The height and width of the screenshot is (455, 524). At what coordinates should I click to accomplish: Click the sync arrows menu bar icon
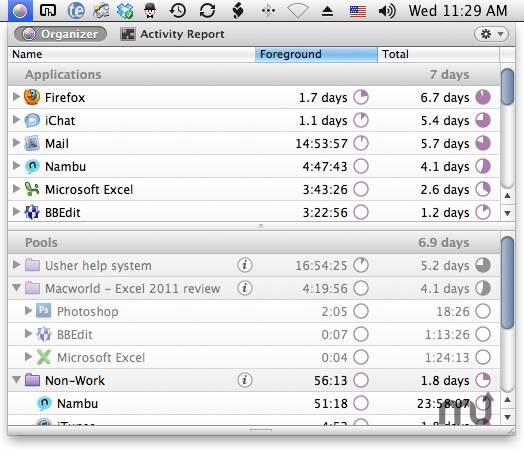(x=207, y=11)
